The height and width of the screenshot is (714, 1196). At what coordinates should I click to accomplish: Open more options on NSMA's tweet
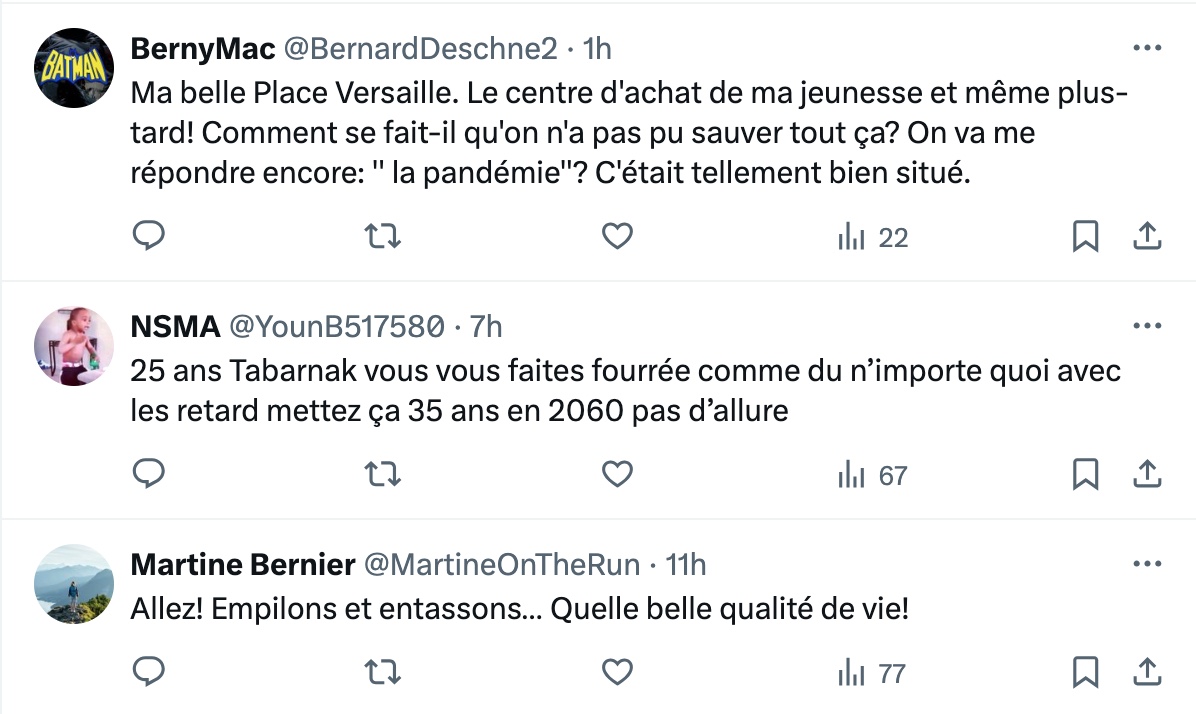click(1146, 326)
